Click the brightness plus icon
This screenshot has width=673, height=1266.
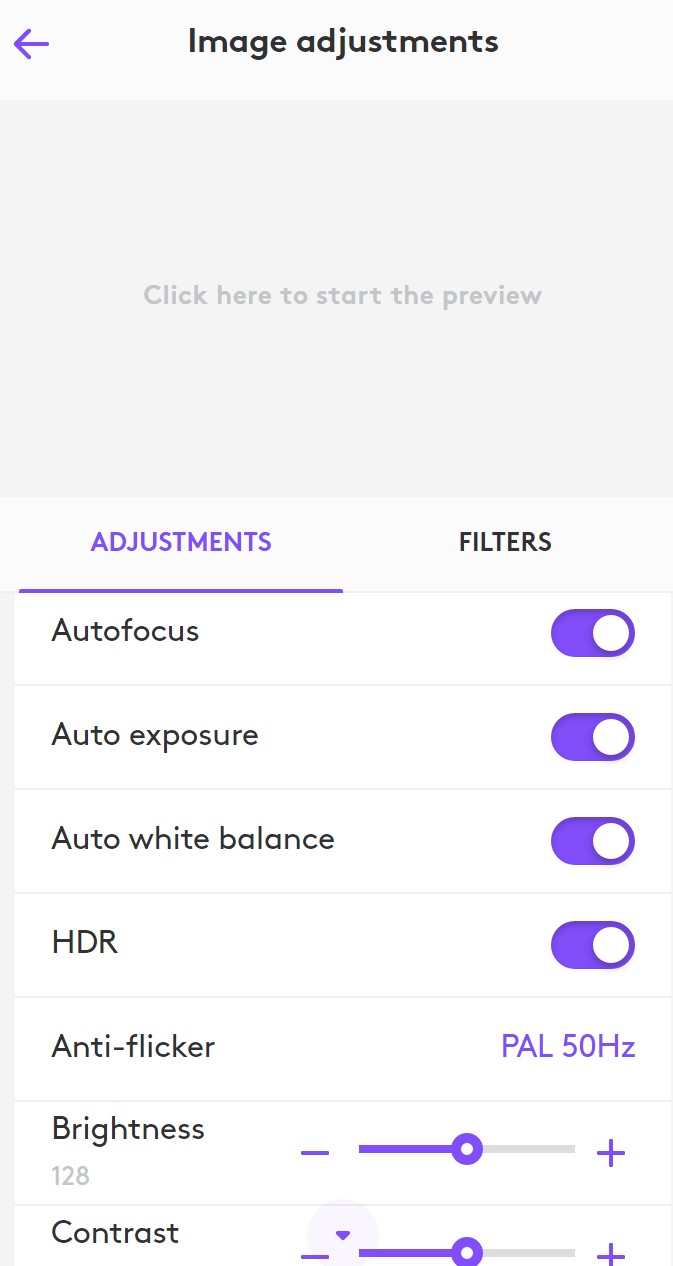[x=610, y=1153]
